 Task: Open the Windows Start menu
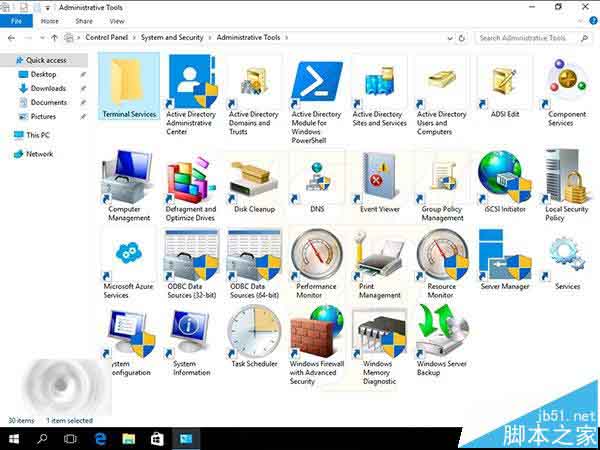(14, 439)
